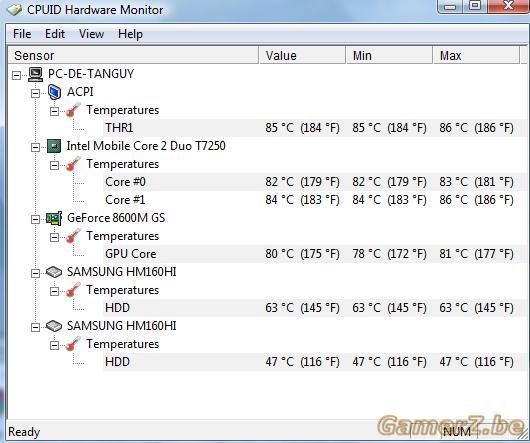Collapse Temperatures under second SAMSUNG HM160HI
This screenshot has width=530, height=443.
point(54,345)
